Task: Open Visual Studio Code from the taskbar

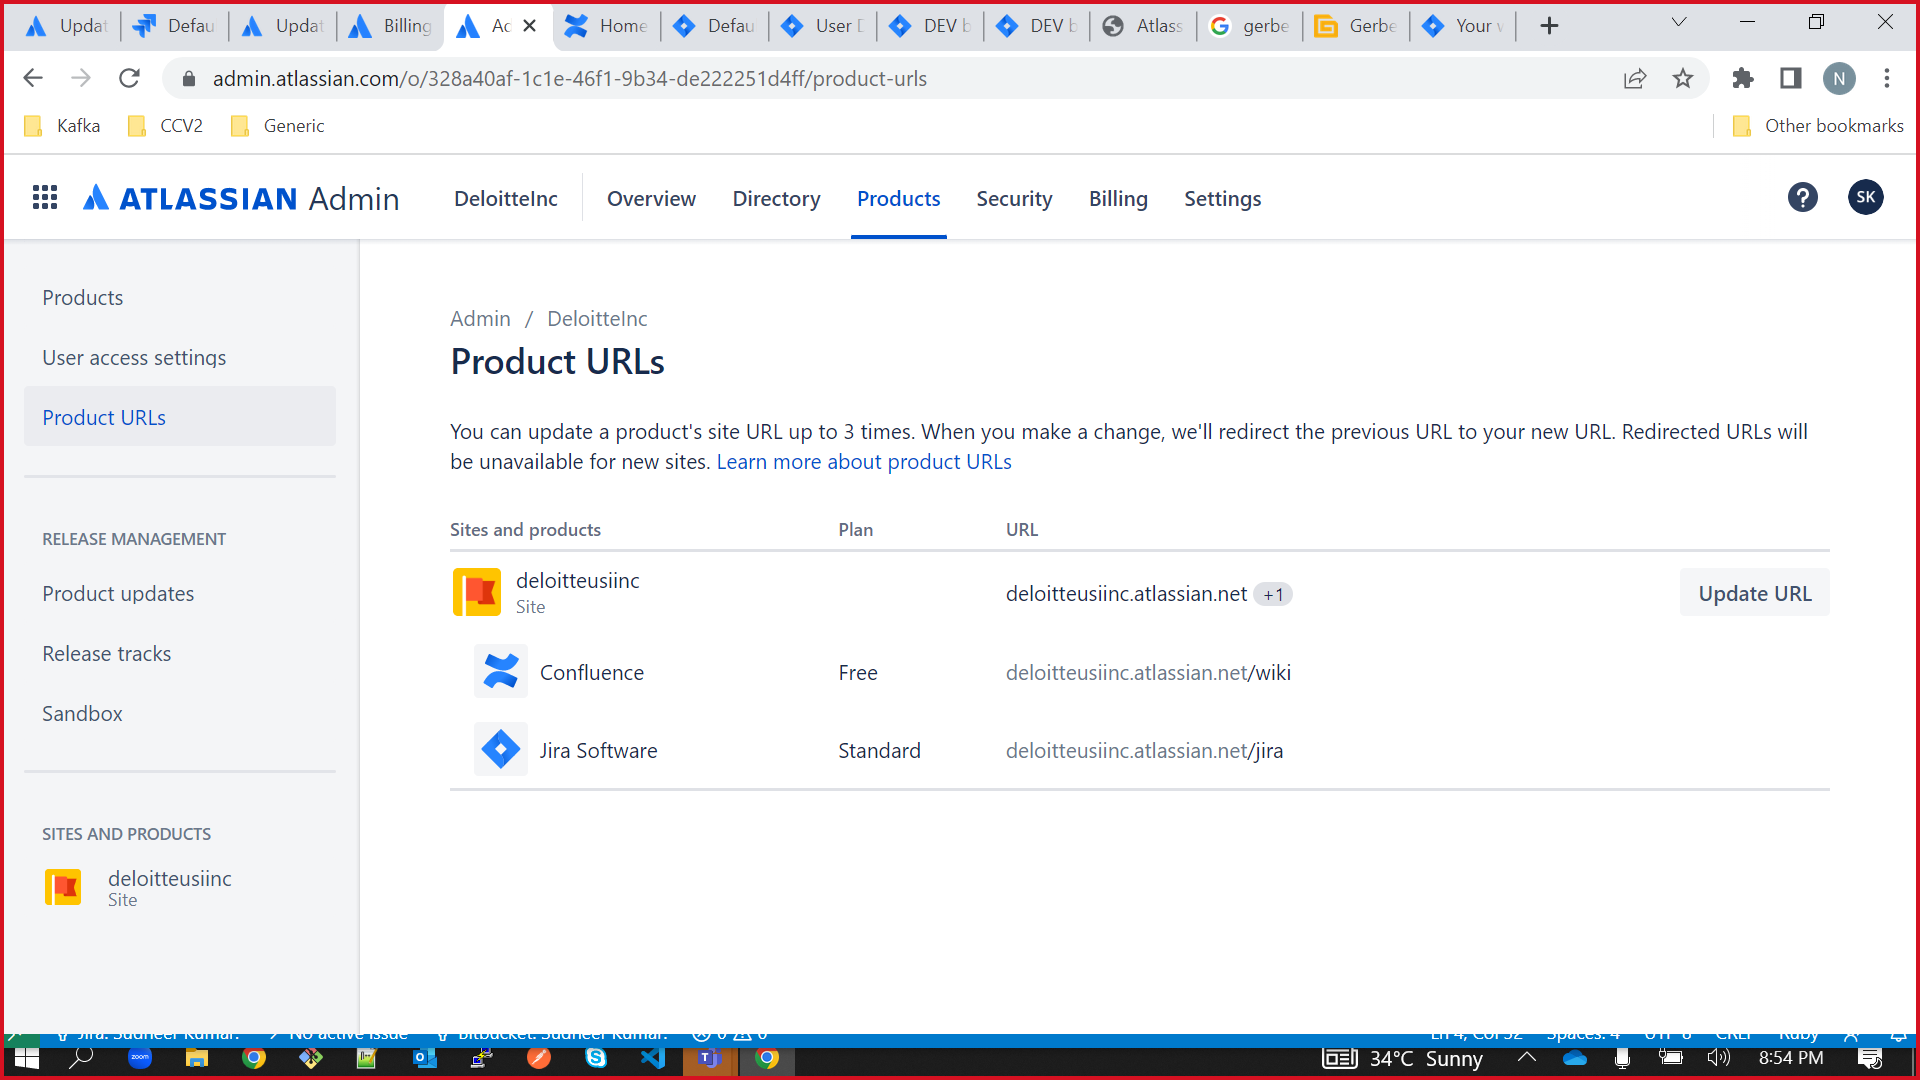Action: 653,1059
